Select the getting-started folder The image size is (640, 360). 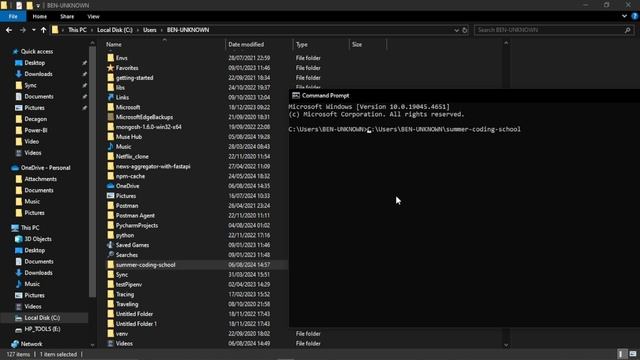[x=134, y=78]
